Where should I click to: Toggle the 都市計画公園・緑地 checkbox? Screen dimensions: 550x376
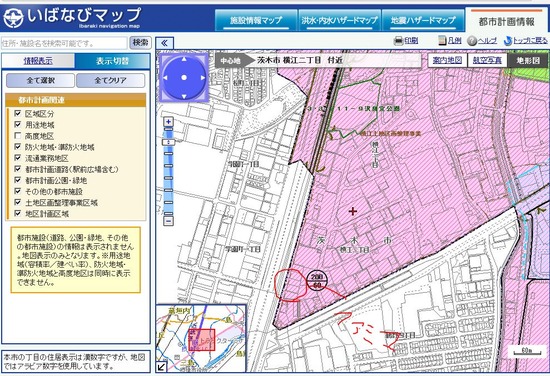point(18,180)
